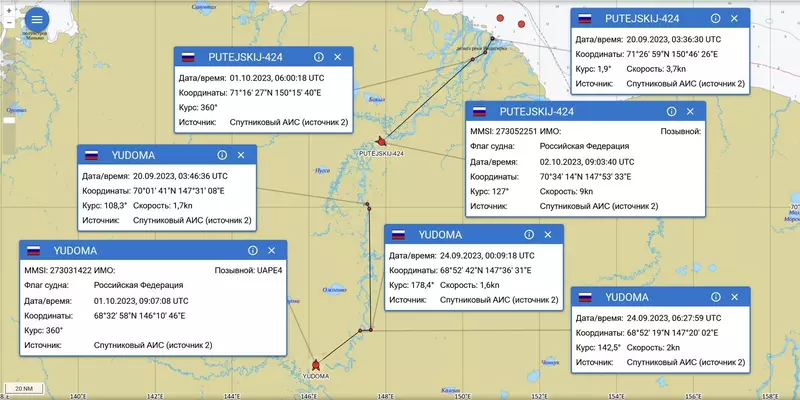Open the hamburger main menu
800x400 pixels.
[x=37, y=20]
